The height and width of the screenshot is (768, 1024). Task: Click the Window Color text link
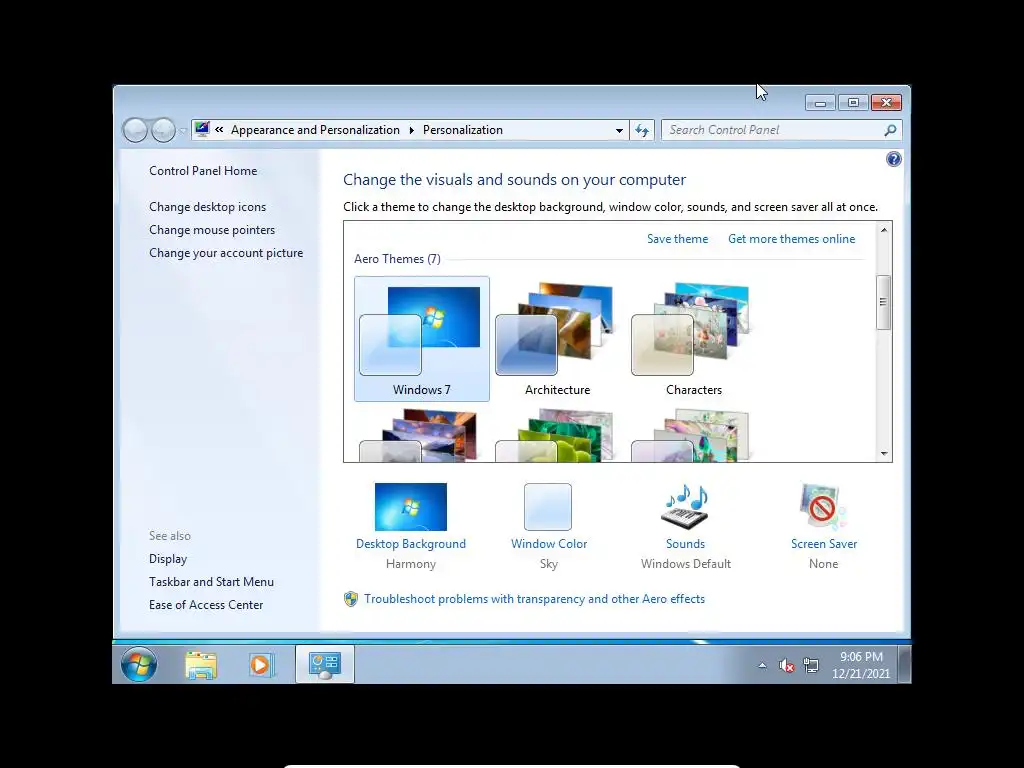549,544
